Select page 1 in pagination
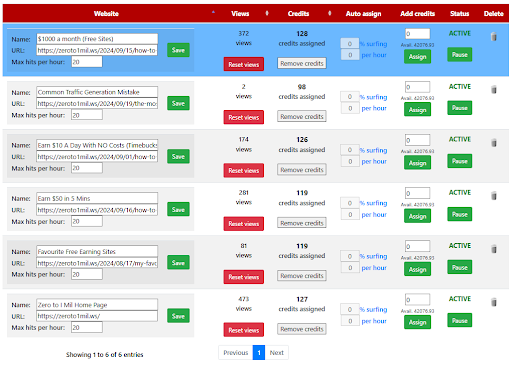Image resolution: width=512 pixels, height=367 pixels. 259,353
